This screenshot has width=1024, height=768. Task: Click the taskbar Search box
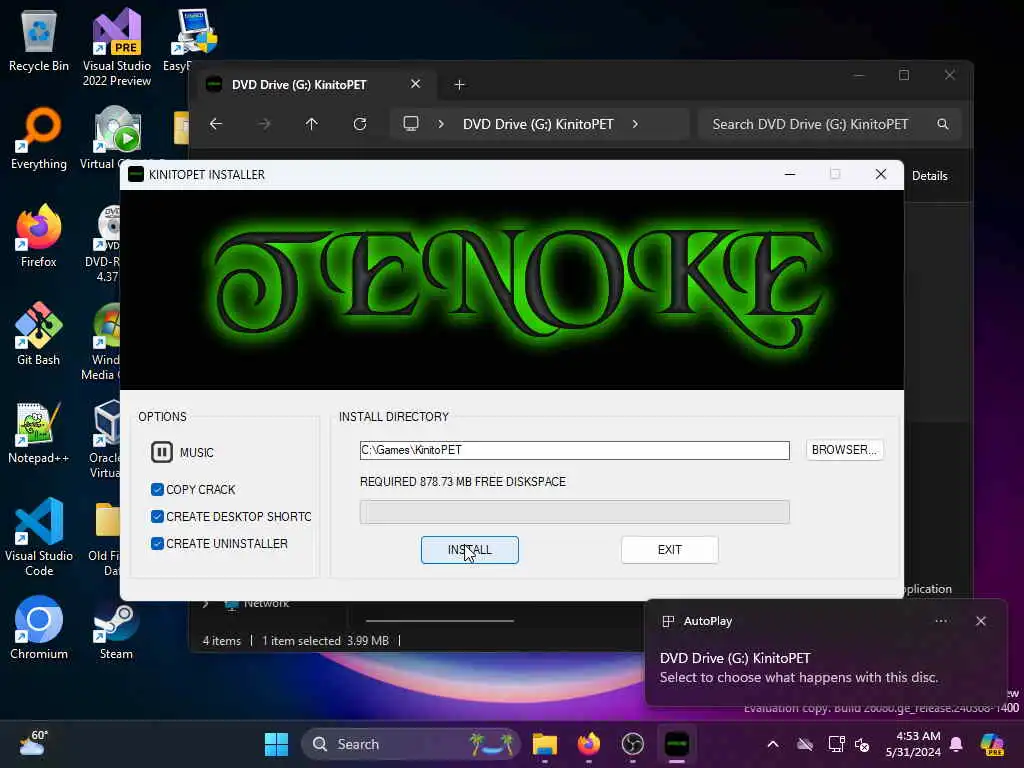click(x=411, y=744)
